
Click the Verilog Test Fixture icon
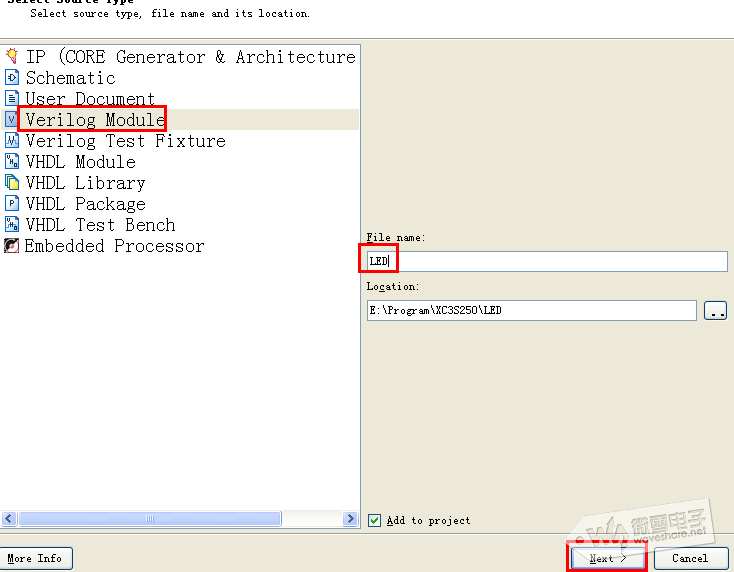(x=12, y=141)
